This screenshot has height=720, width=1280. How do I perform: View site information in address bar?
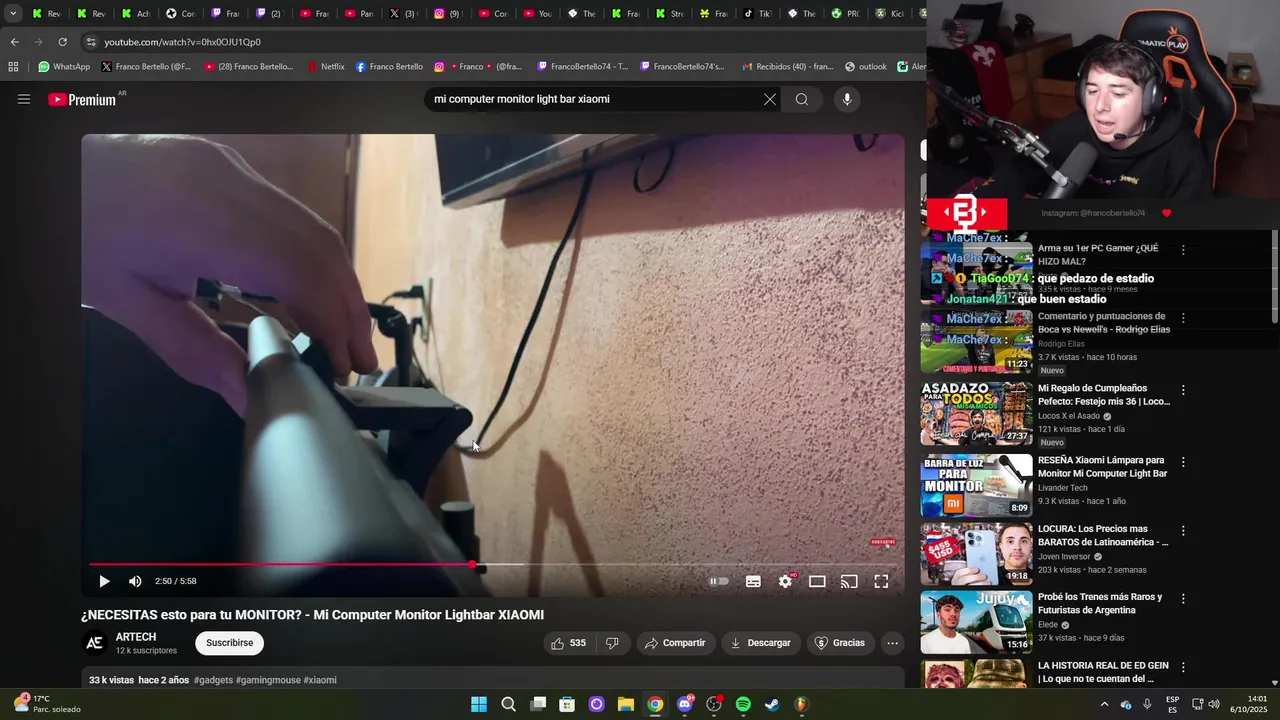pos(91,42)
